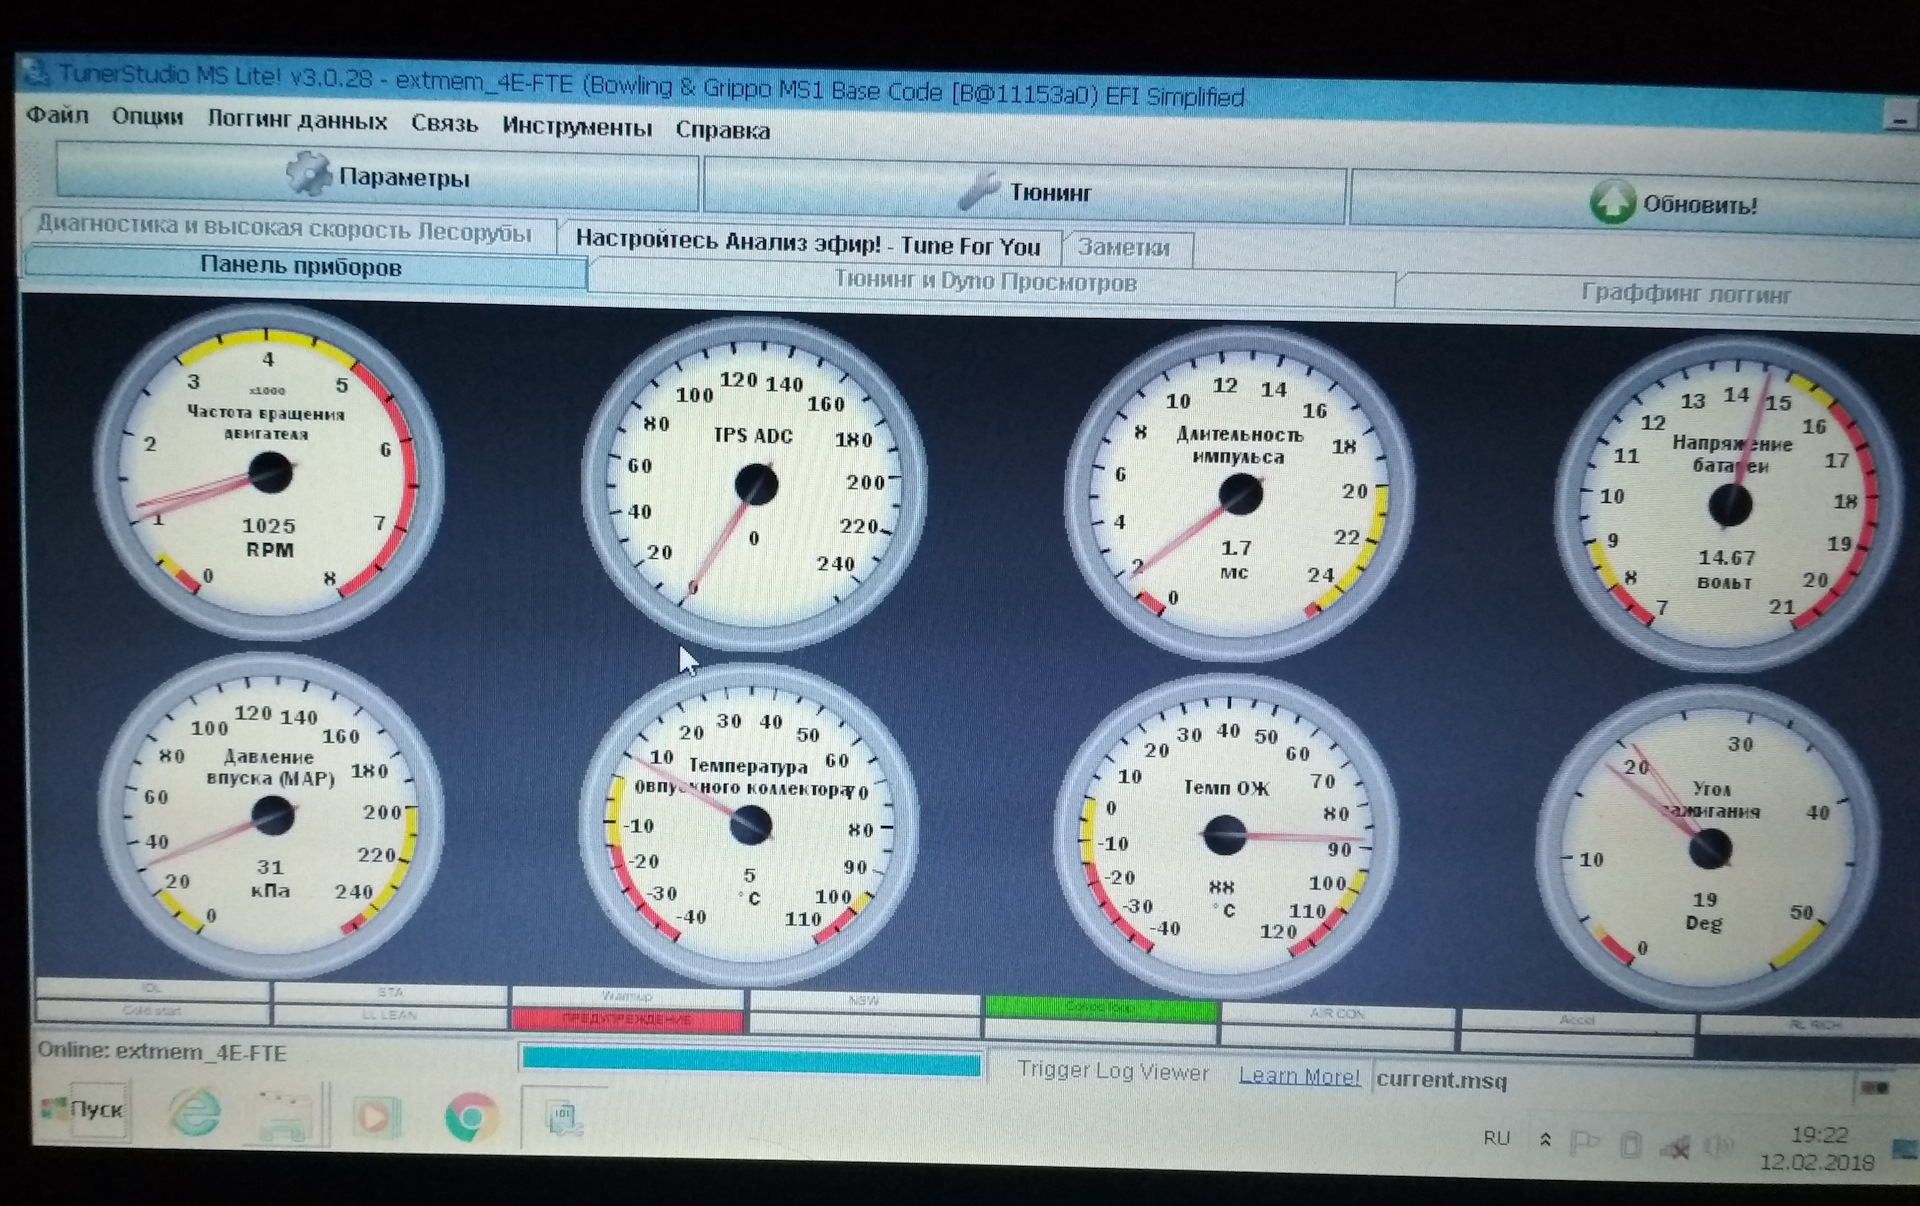Expand hidden system tray icons arrow
The width and height of the screenshot is (1920, 1206).
tap(1545, 1140)
